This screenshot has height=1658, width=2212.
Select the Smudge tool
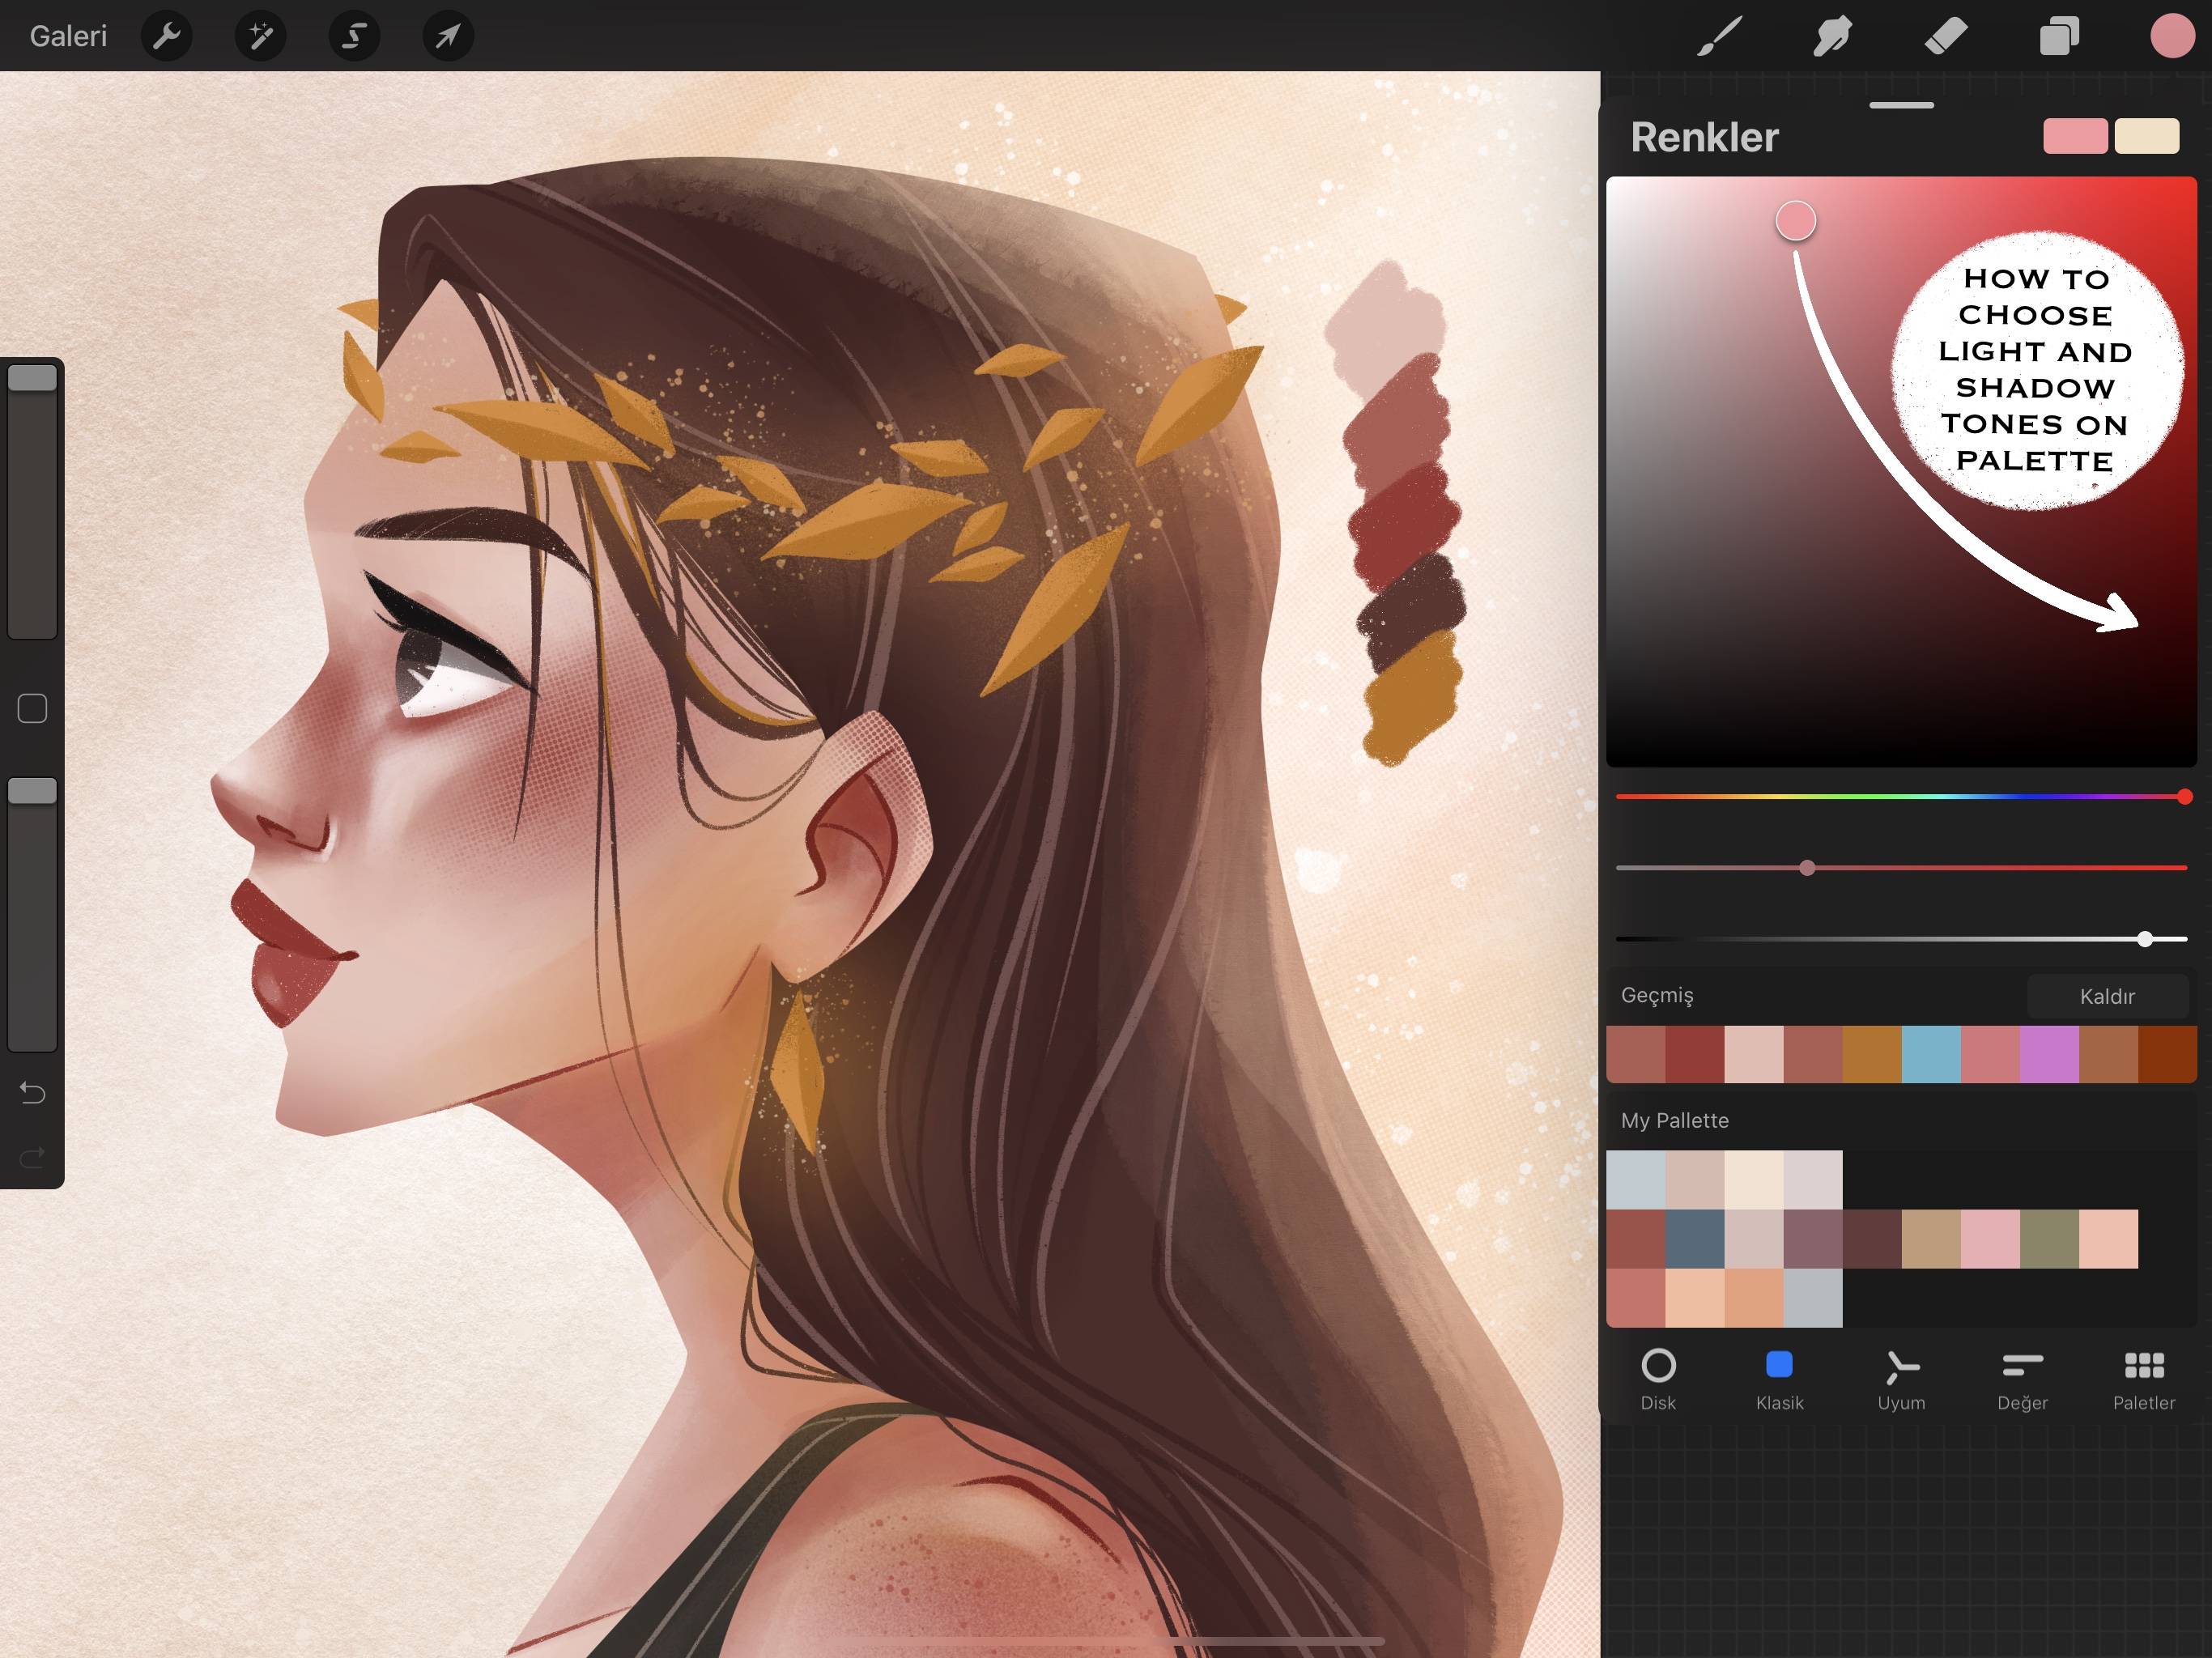[x=1833, y=36]
